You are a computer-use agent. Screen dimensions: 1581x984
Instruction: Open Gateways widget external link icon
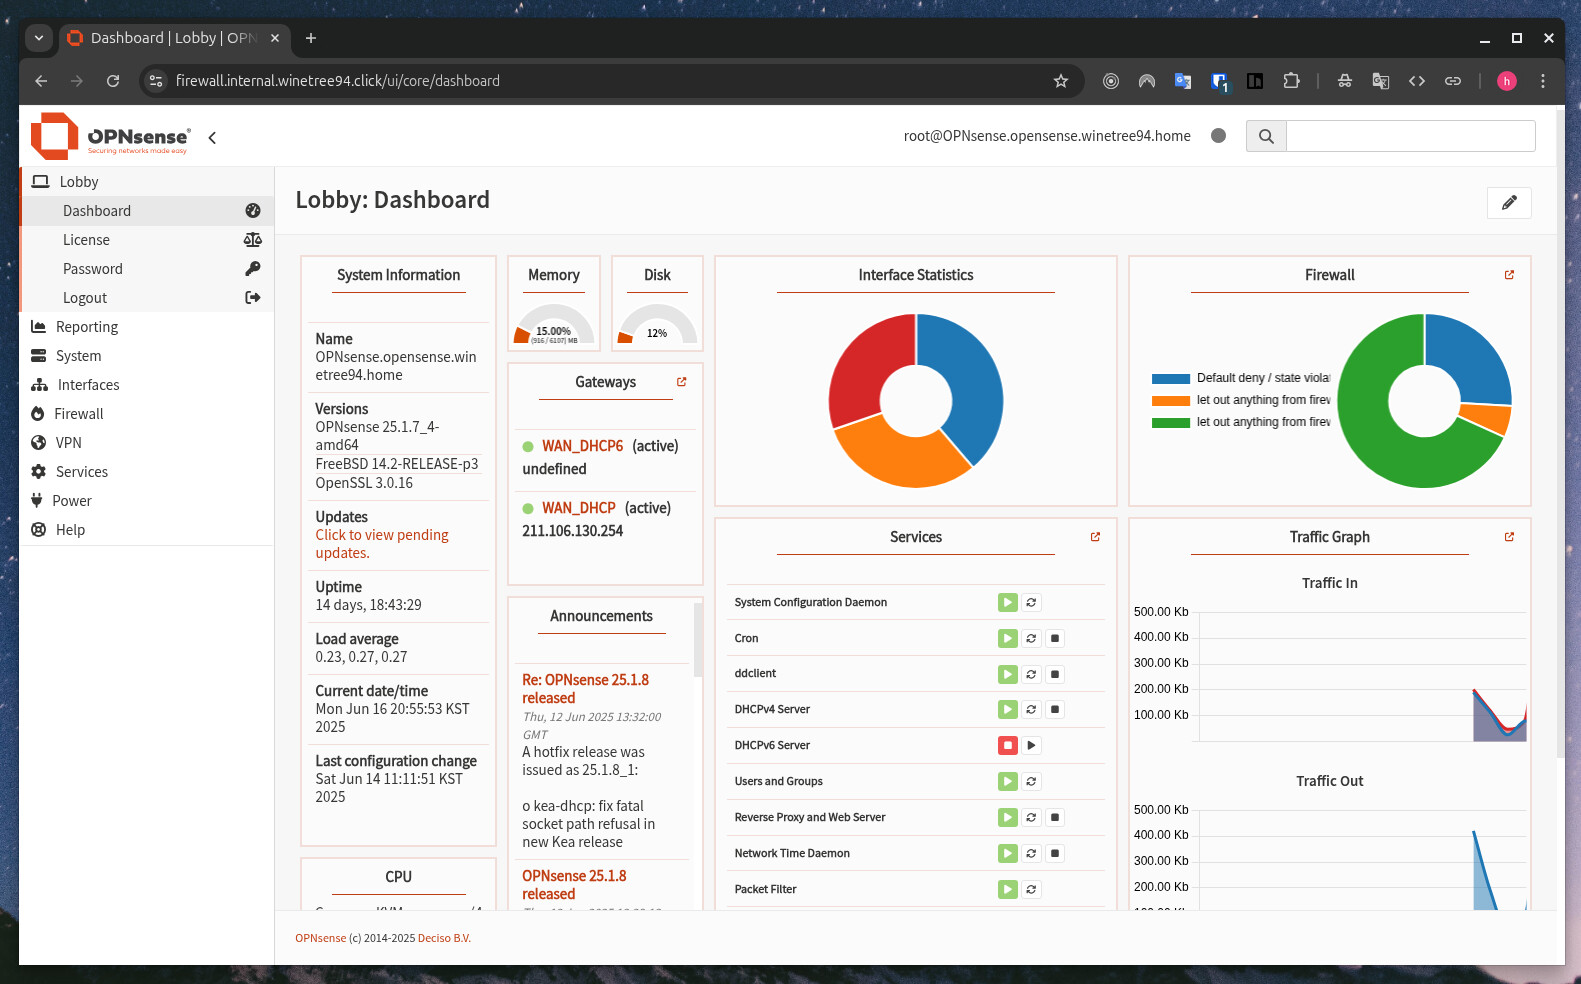[x=682, y=382]
